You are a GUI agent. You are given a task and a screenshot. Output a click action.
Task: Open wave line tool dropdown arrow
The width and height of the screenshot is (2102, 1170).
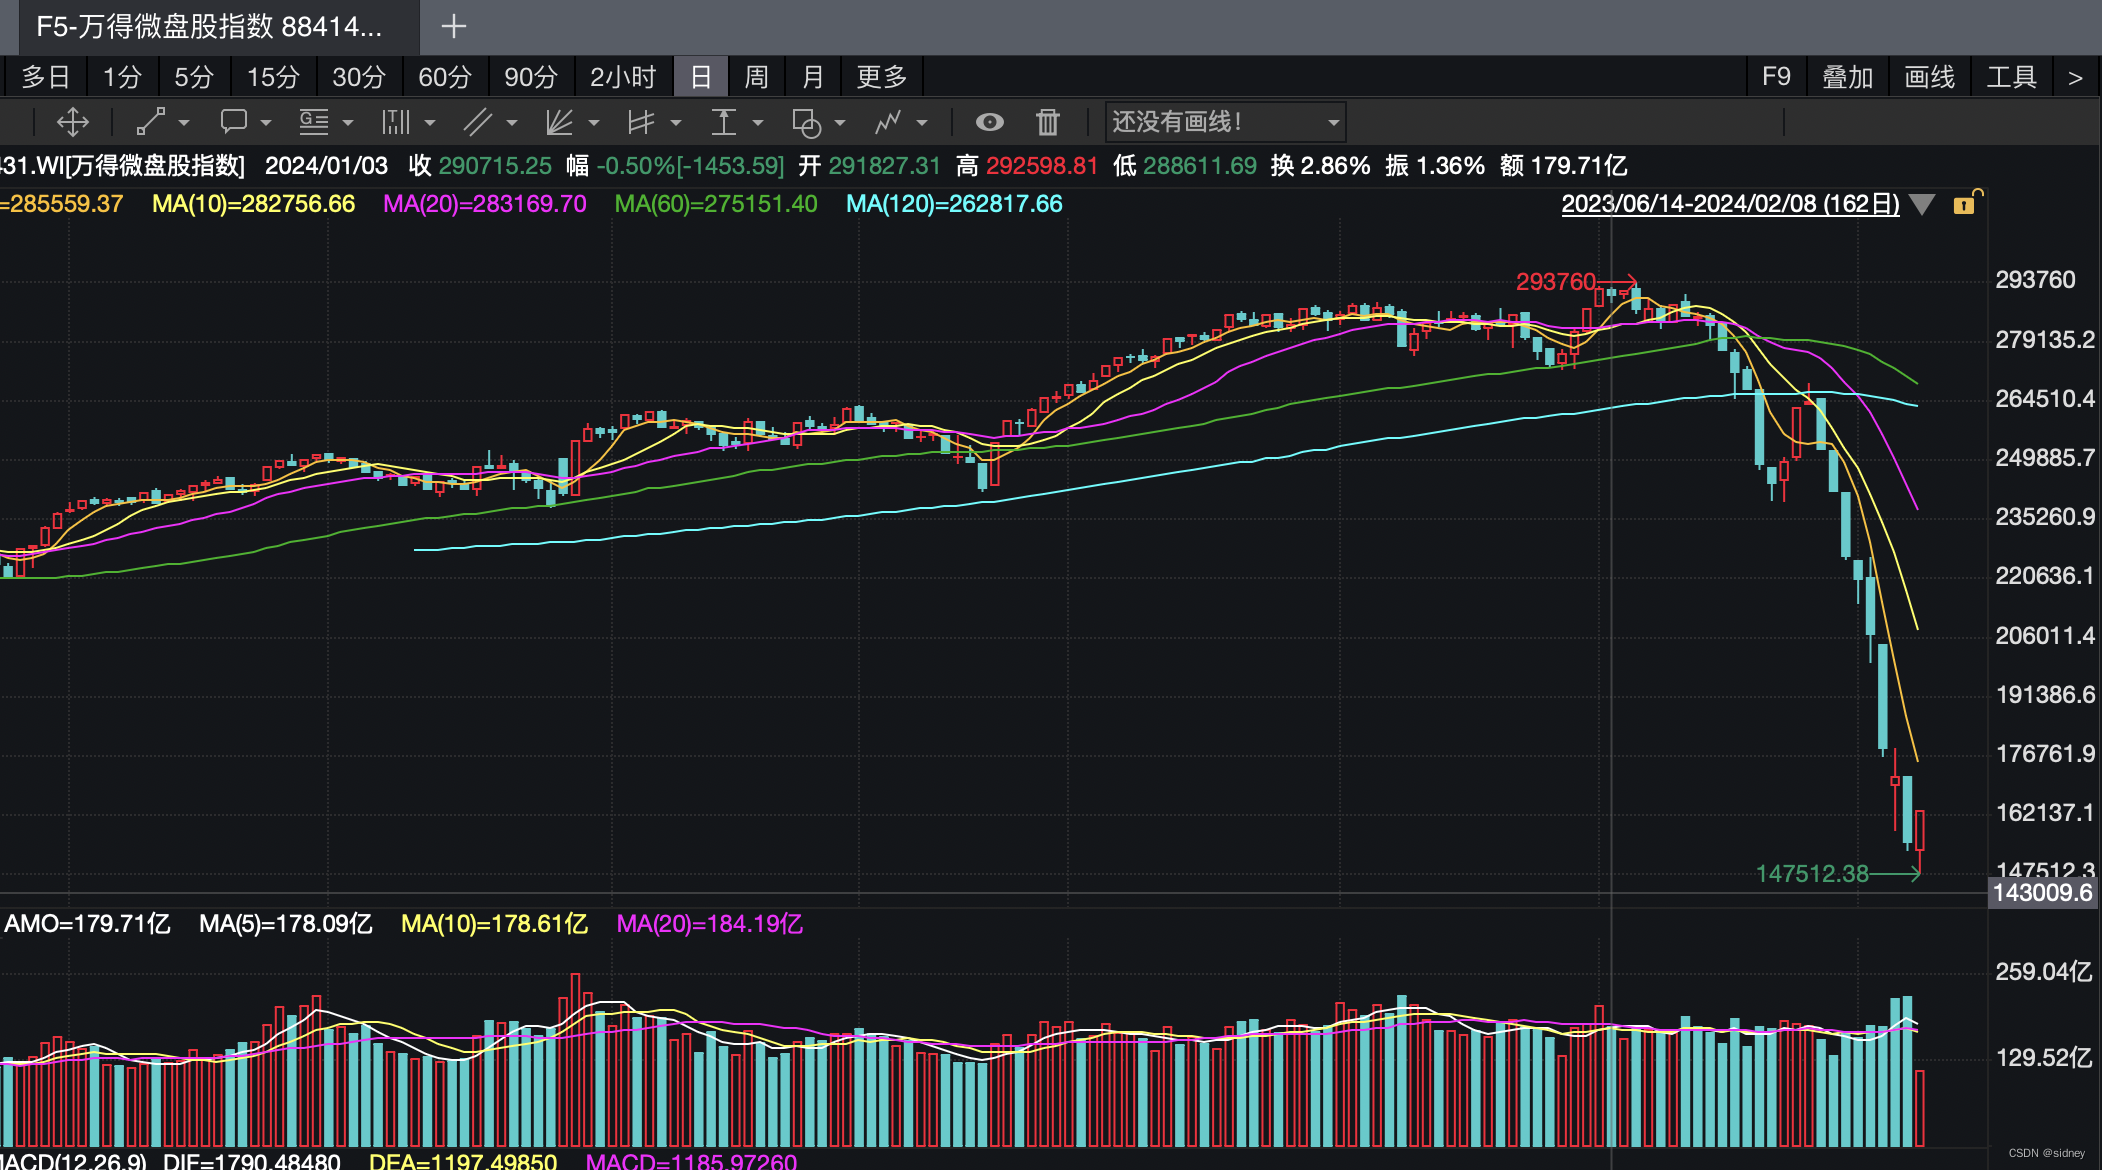[922, 123]
